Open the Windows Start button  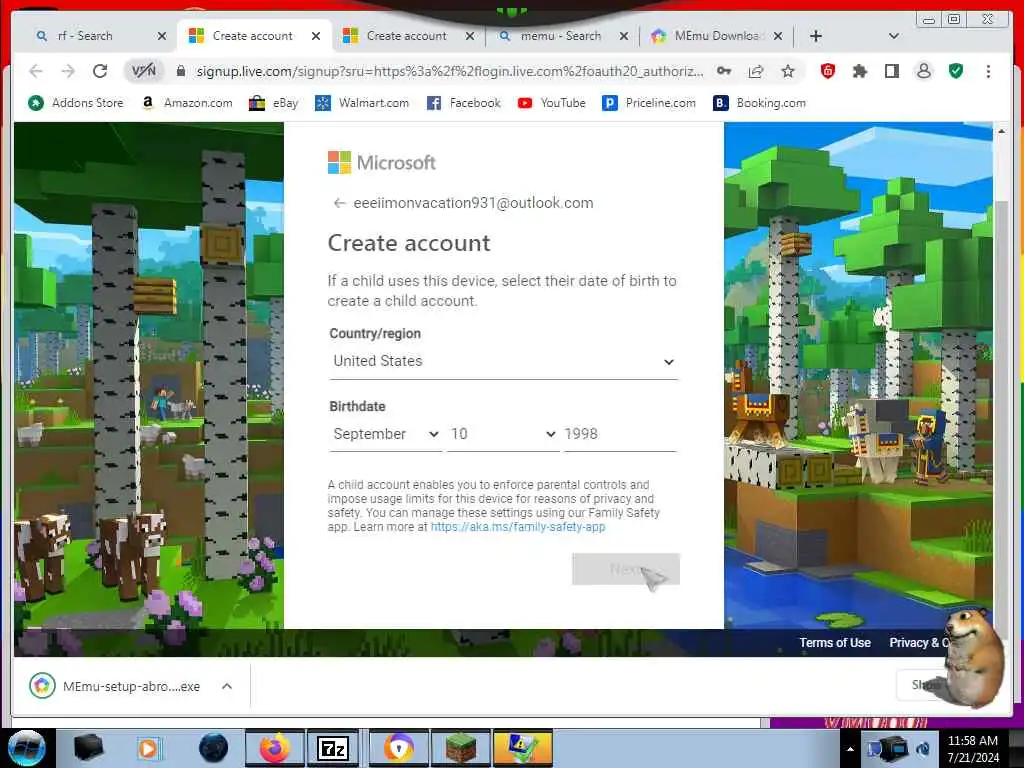[x=27, y=748]
